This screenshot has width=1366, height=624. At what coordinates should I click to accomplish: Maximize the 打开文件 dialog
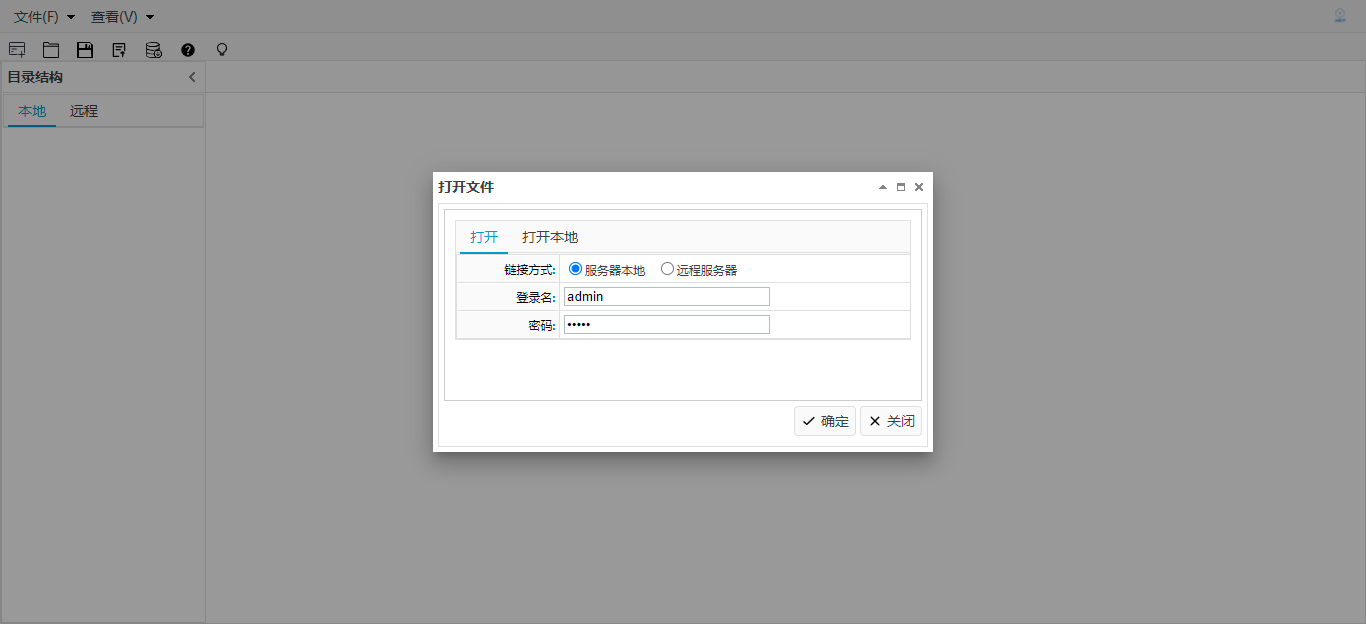[901, 187]
